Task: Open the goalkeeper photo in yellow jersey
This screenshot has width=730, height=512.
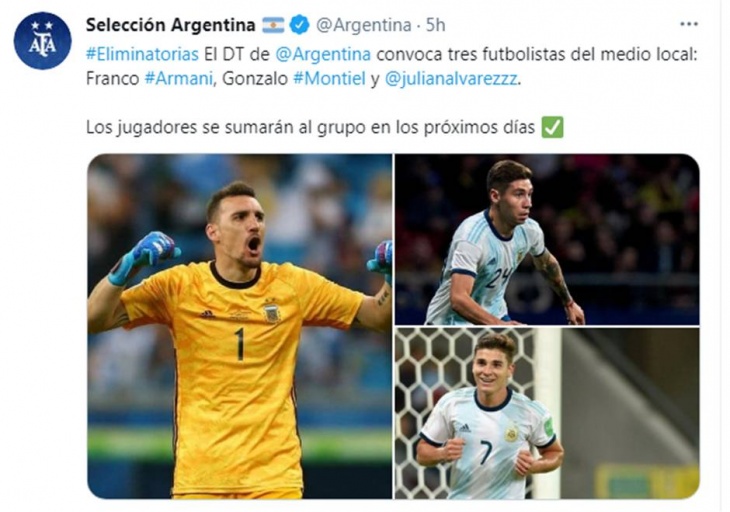Action: (239, 326)
